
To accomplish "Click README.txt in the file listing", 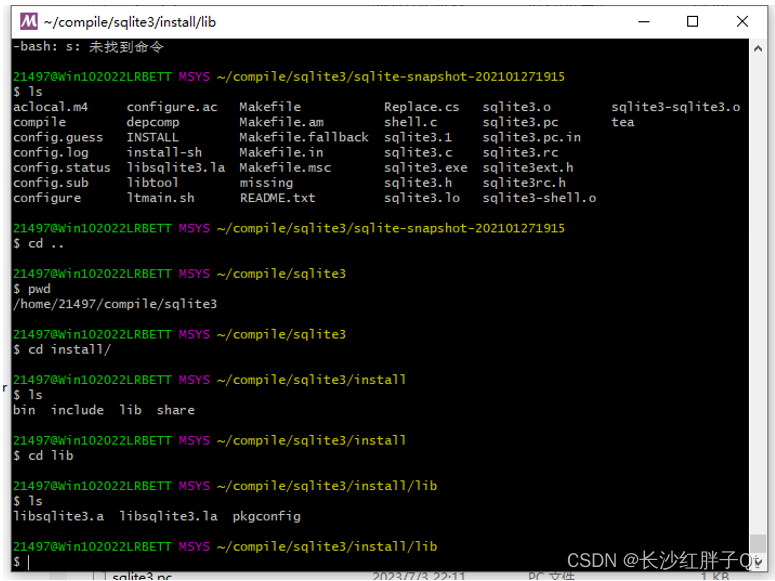I will click(x=277, y=198).
